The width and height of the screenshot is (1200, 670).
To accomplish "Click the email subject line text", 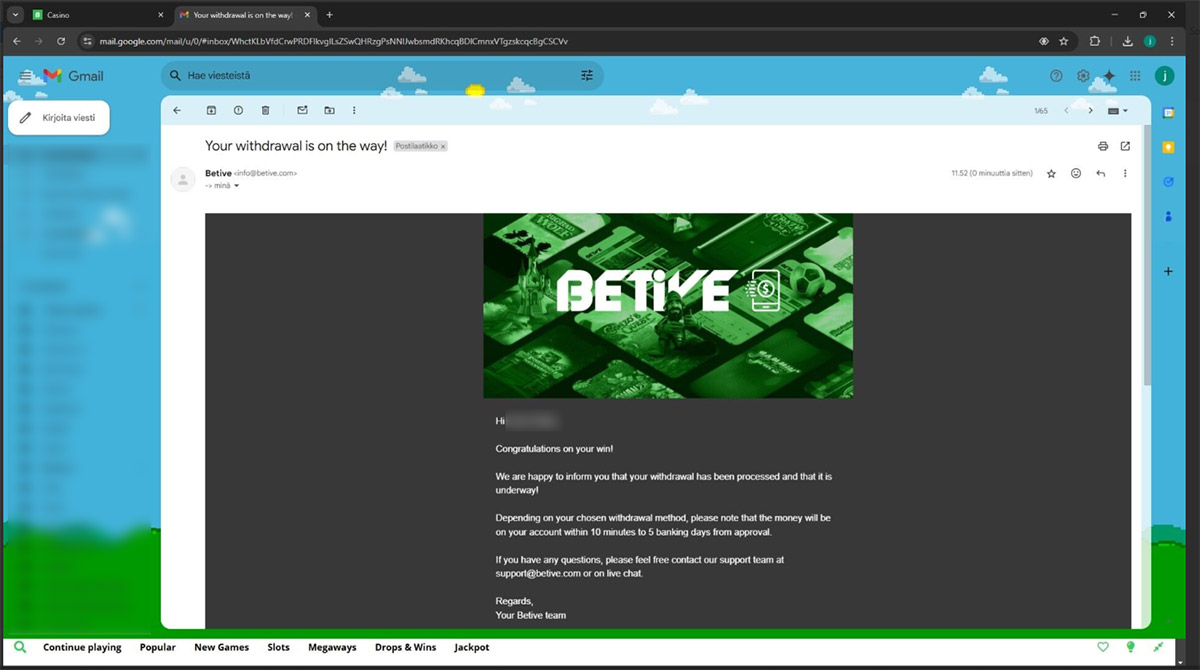I will (x=296, y=146).
